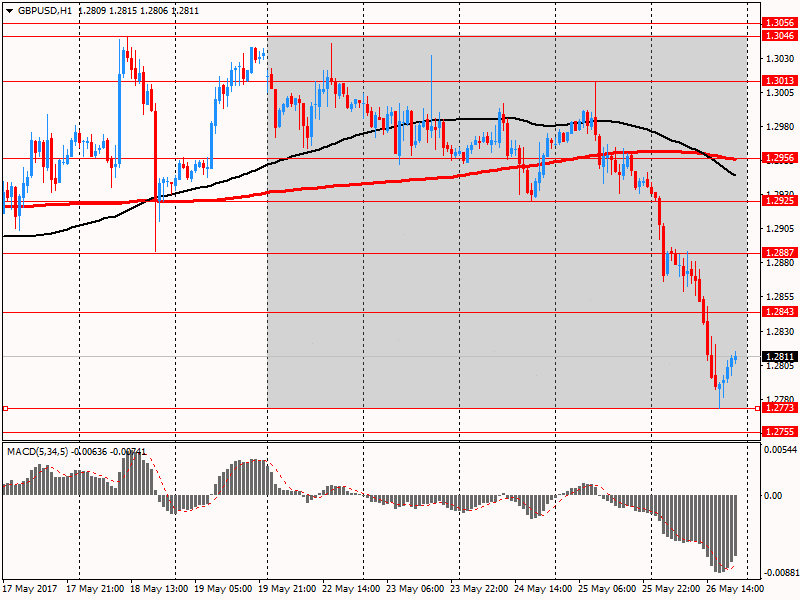
Task: Click the 0.00 MACD zero level label
Action: coord(773,495)
